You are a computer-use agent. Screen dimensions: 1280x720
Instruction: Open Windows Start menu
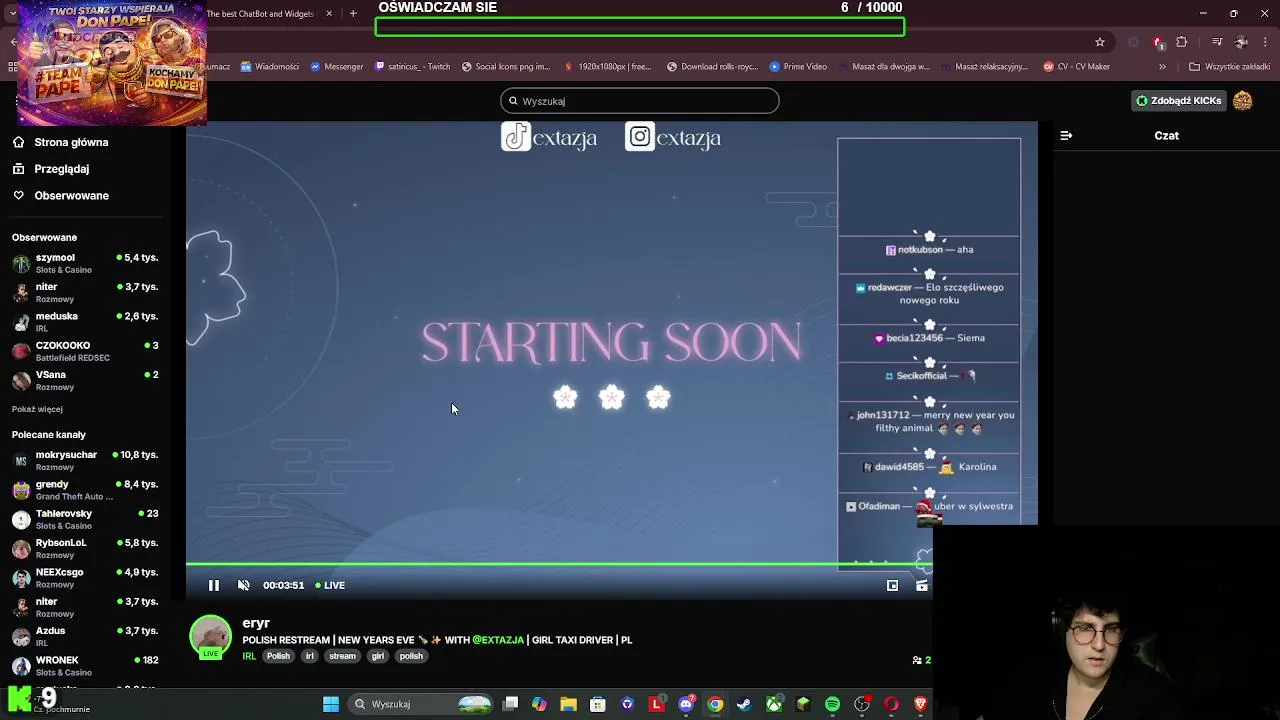330,704
